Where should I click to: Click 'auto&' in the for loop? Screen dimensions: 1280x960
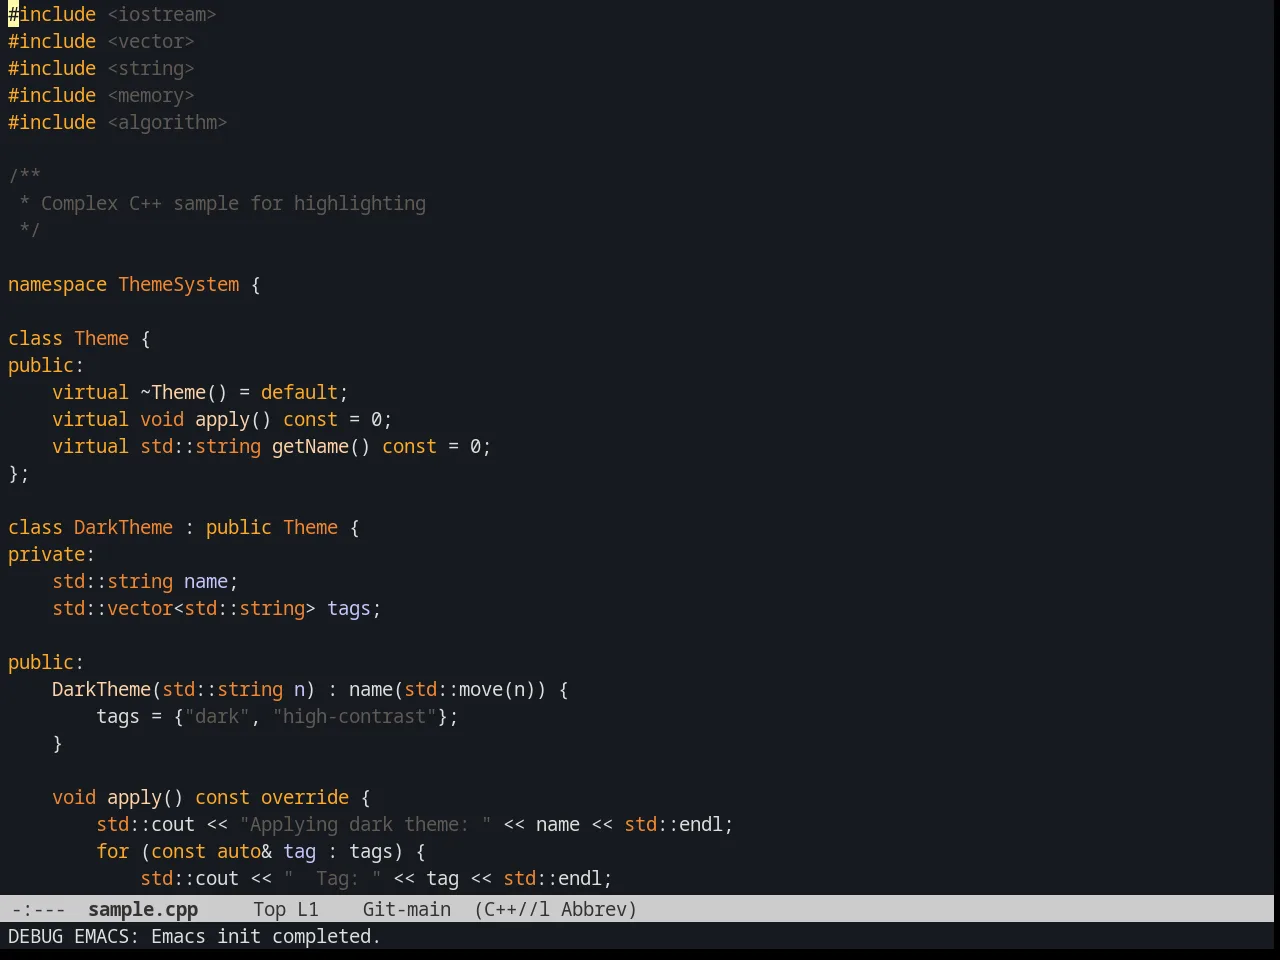244,851
